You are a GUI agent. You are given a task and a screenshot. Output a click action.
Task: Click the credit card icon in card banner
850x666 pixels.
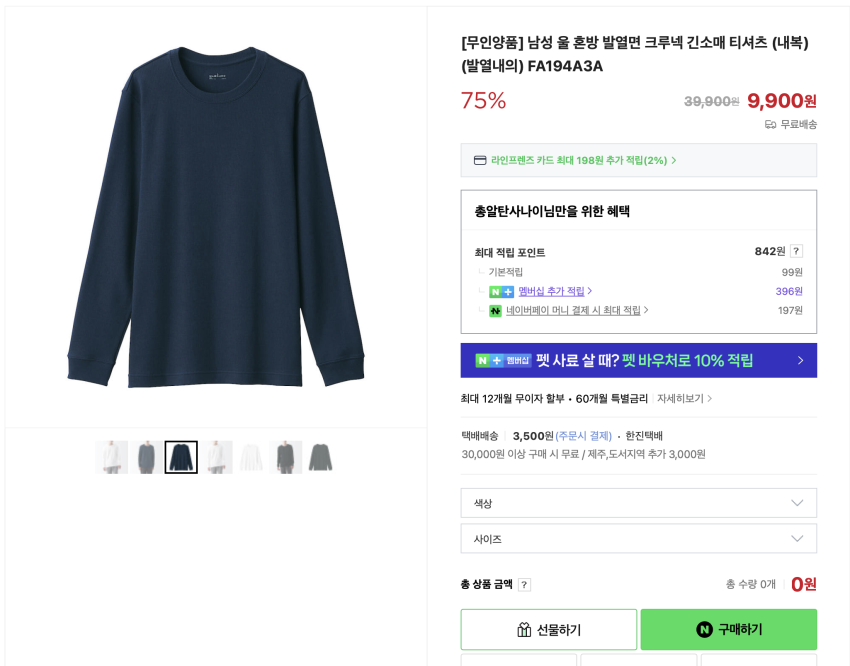point(480,160)
